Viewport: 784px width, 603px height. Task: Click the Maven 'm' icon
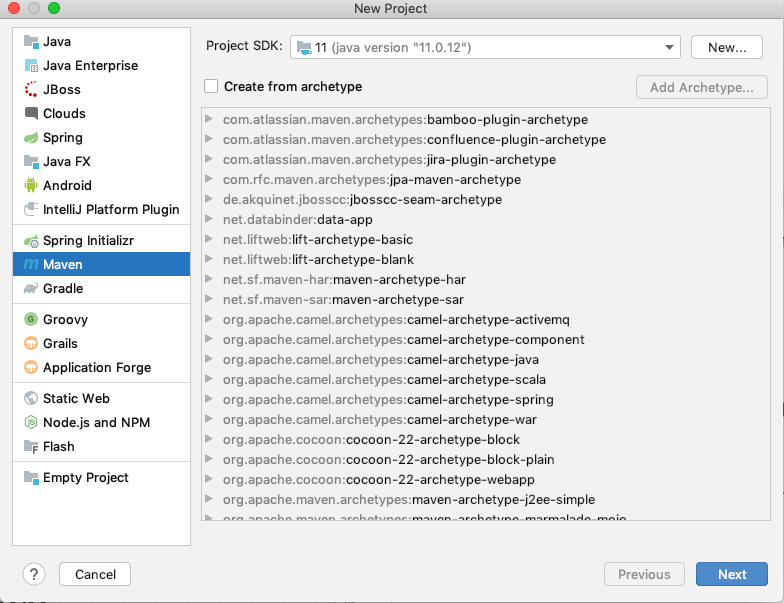(31, 264)
